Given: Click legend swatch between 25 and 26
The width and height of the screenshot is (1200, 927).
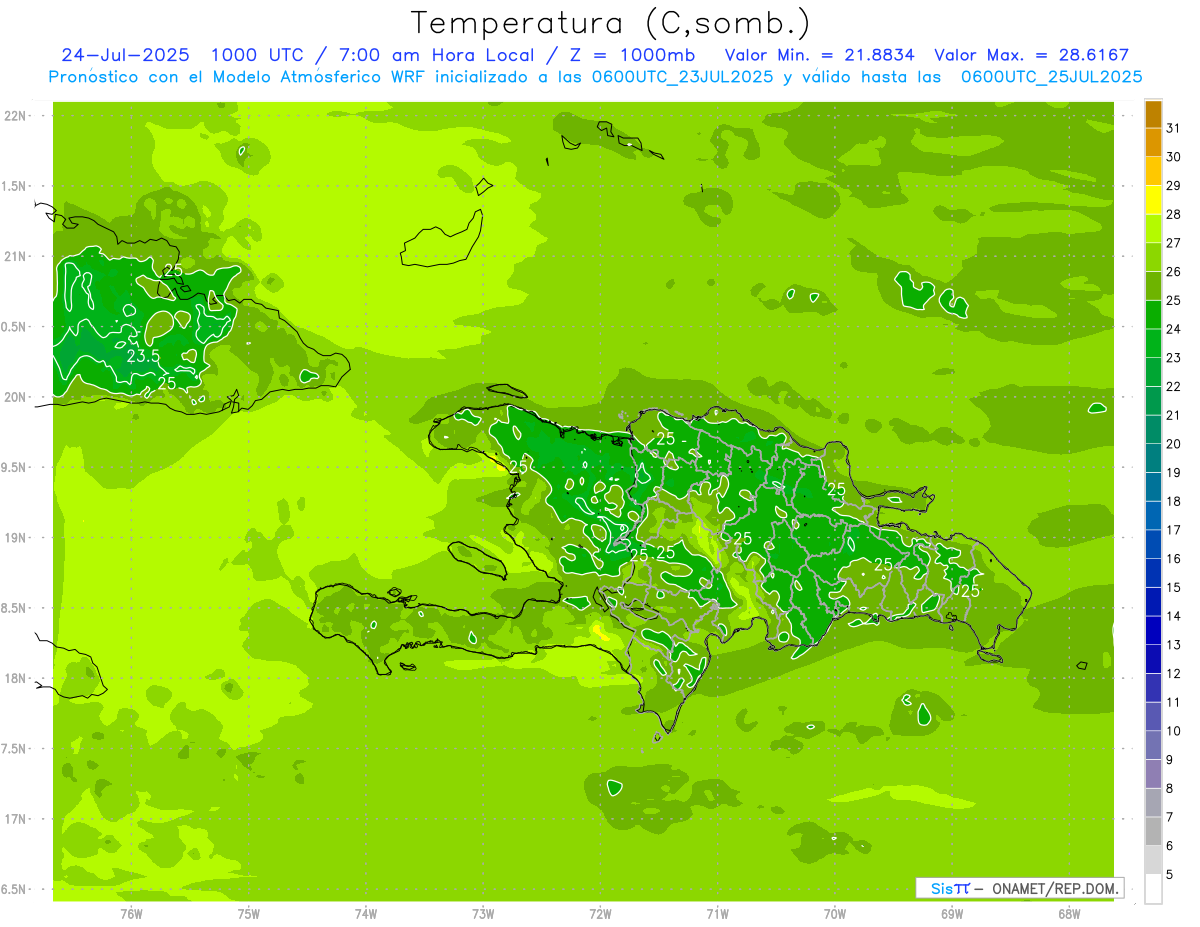Looking at the screenshot, I should pyautogui.click(x=1153, y=286).
